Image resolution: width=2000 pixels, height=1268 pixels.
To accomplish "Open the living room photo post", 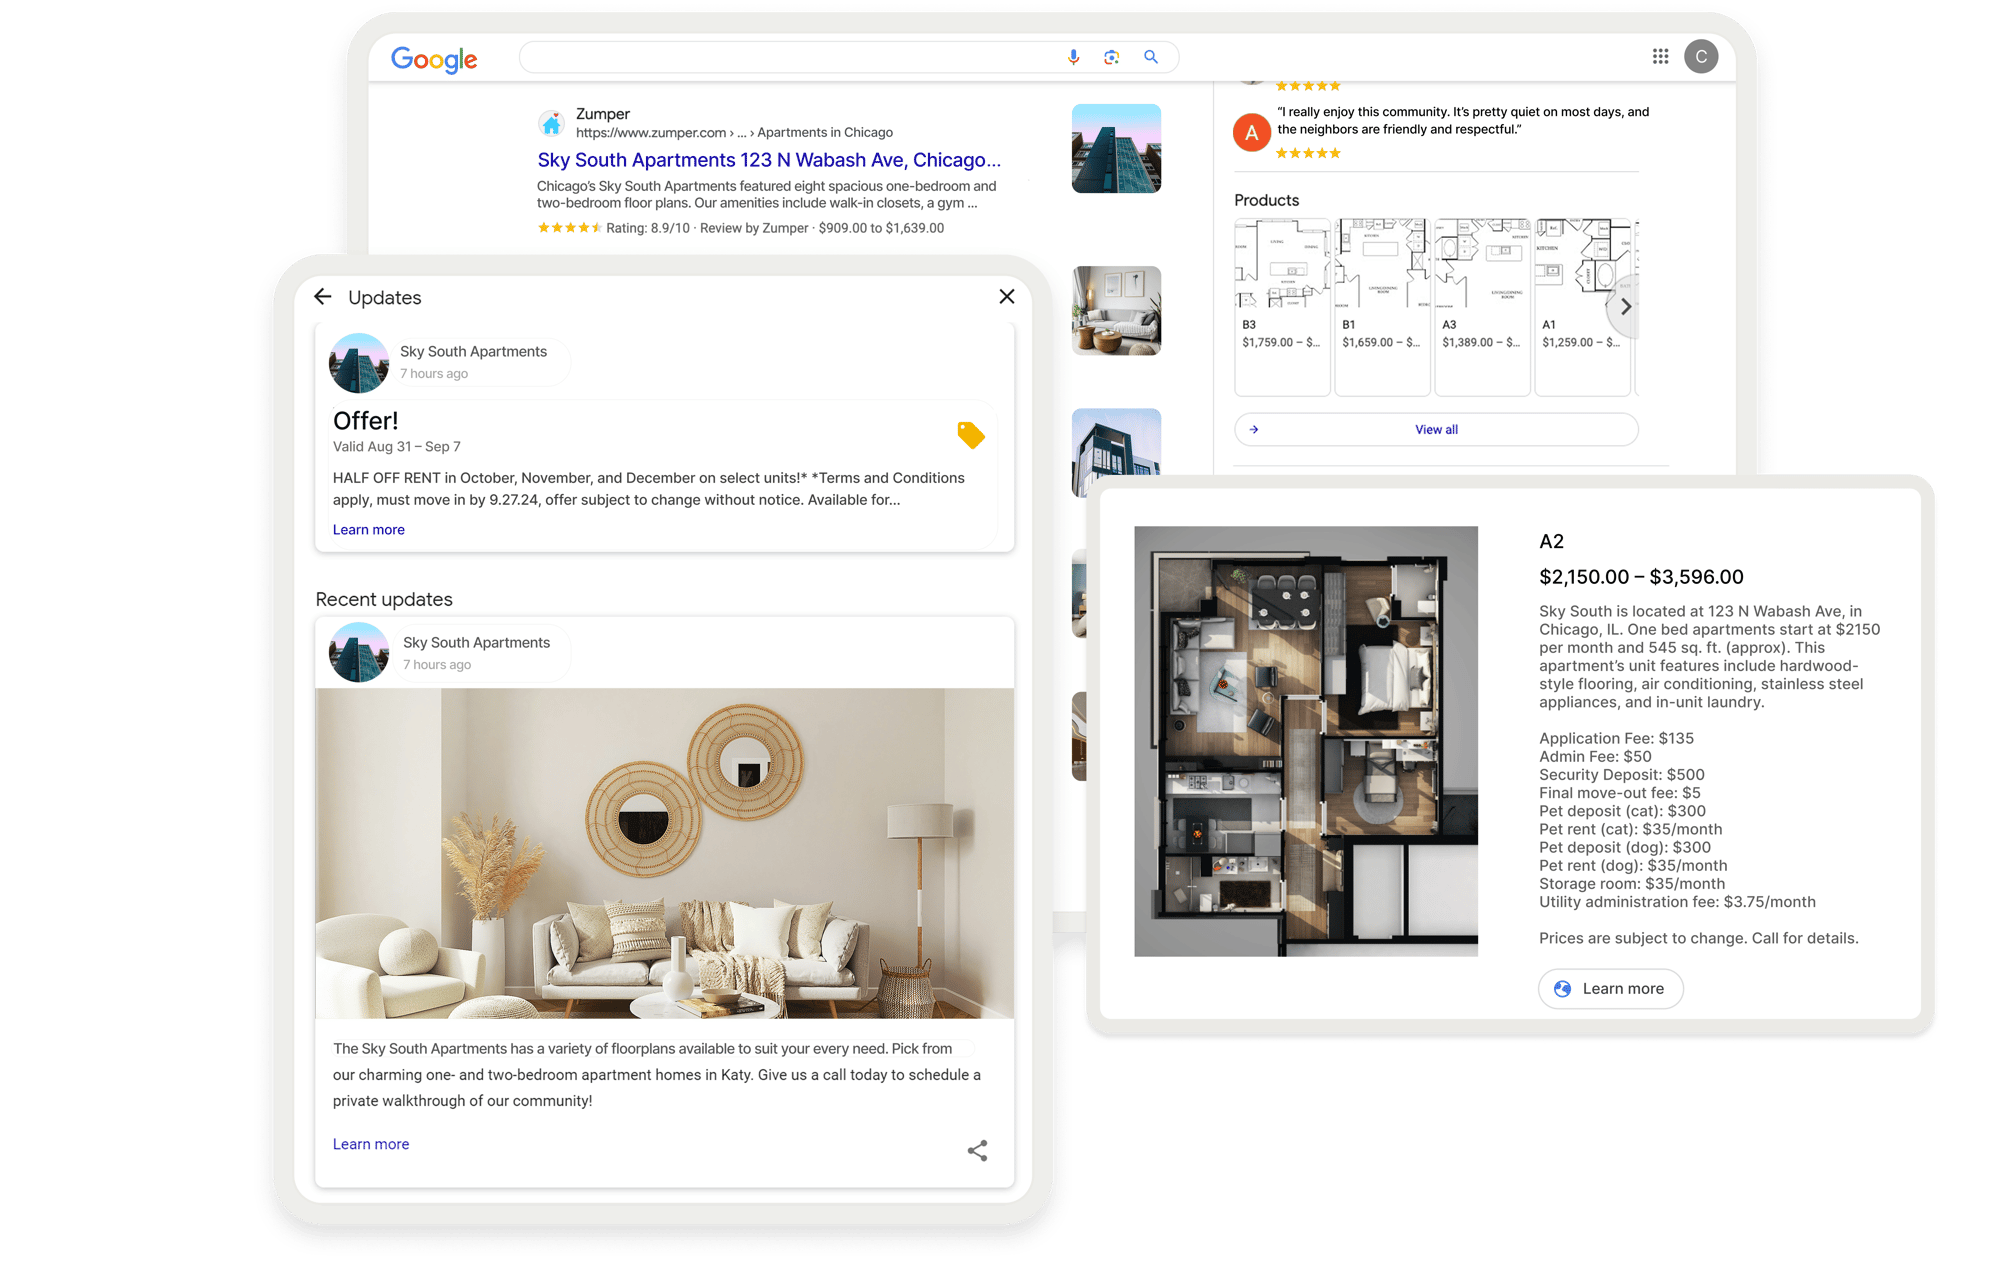I will 664,852.
